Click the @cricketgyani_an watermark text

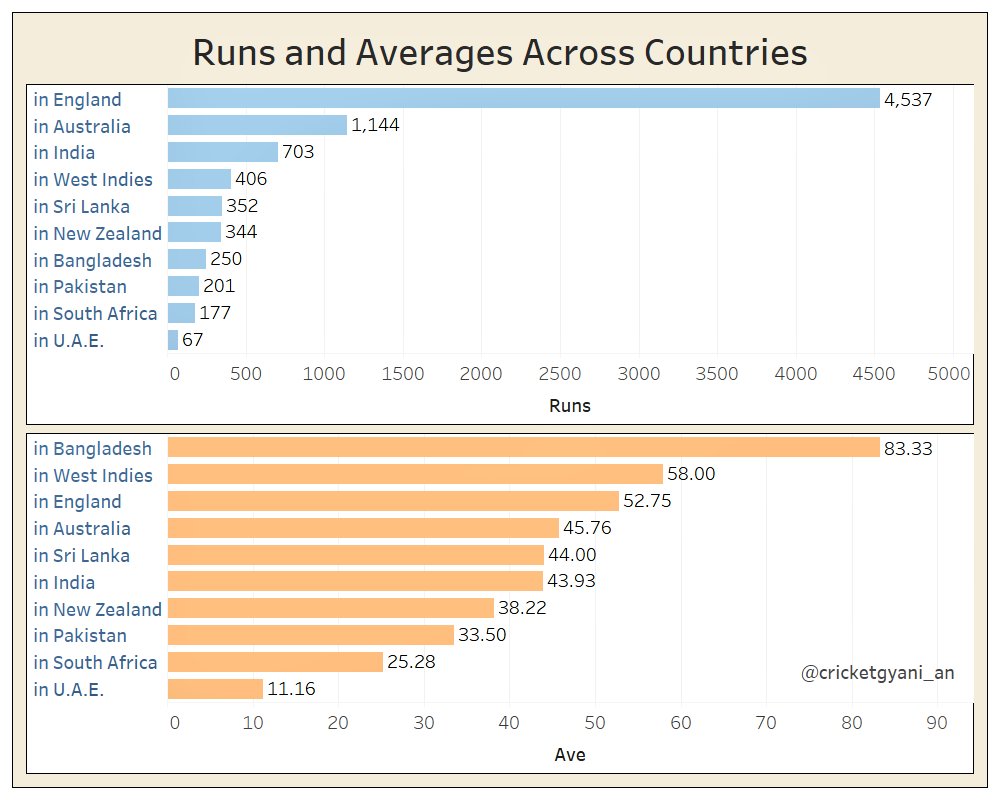tap(880, 672)
